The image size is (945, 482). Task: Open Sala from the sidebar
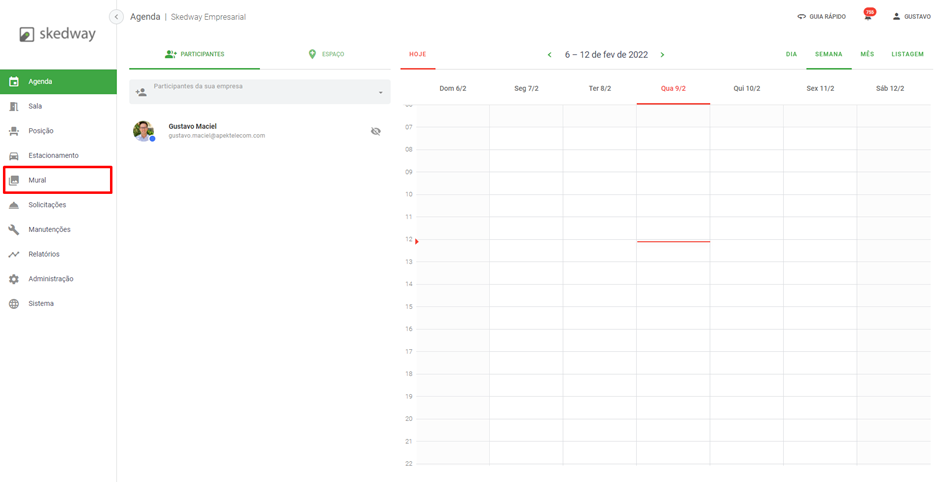click(x=35, y=106)
